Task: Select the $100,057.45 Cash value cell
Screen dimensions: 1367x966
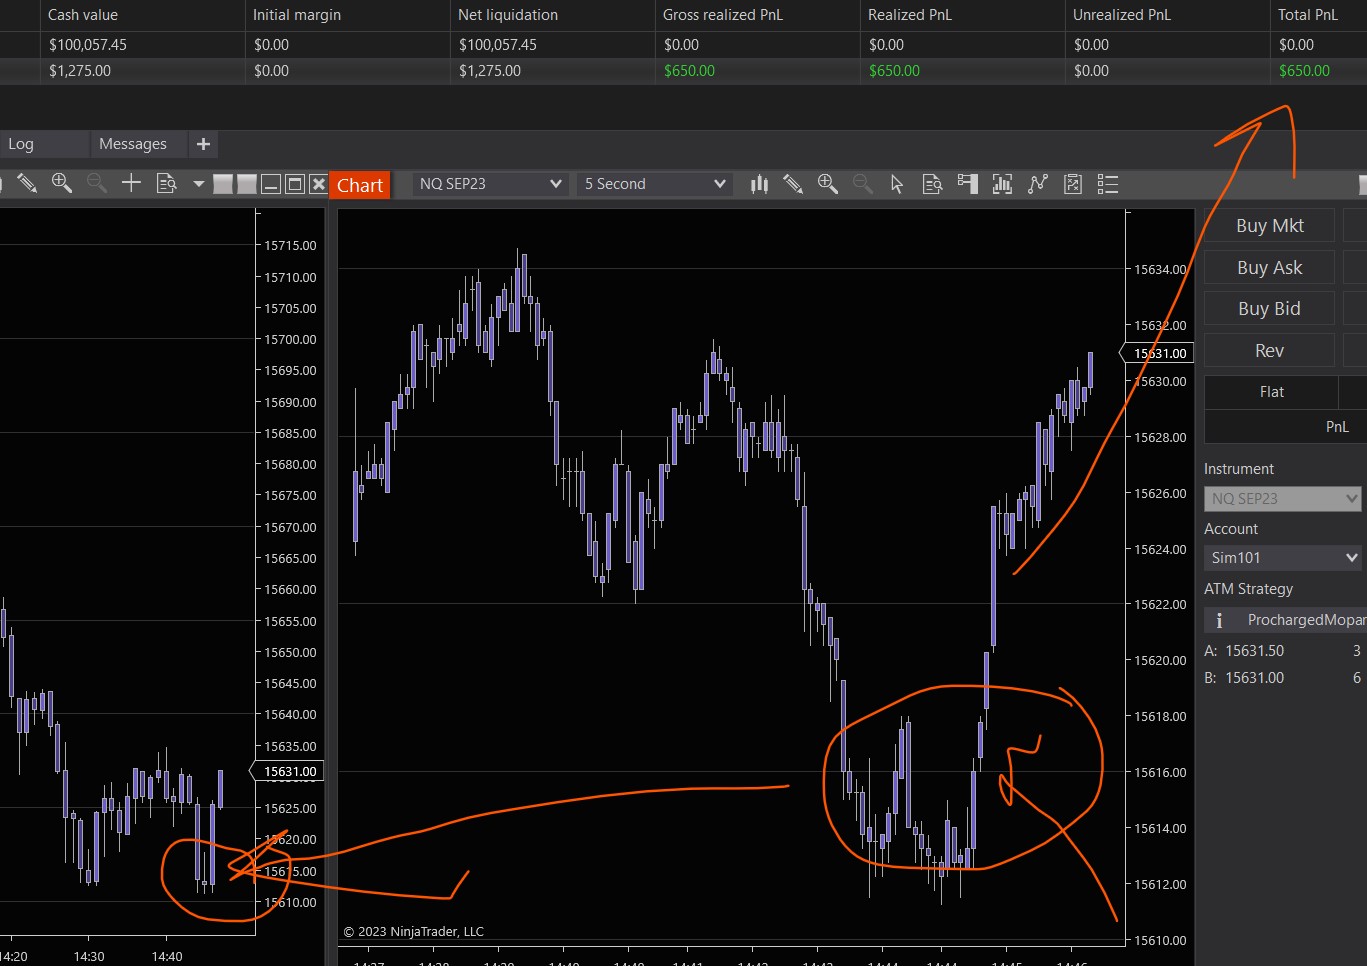Action: click(x=142, y=45)
